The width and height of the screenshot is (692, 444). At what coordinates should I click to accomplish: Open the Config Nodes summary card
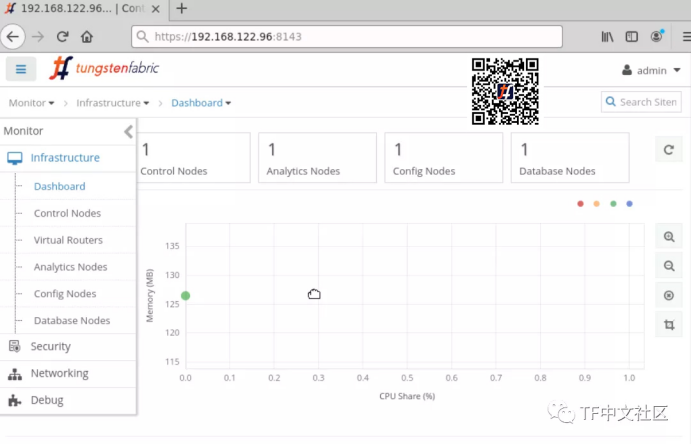tap(444, 158)
